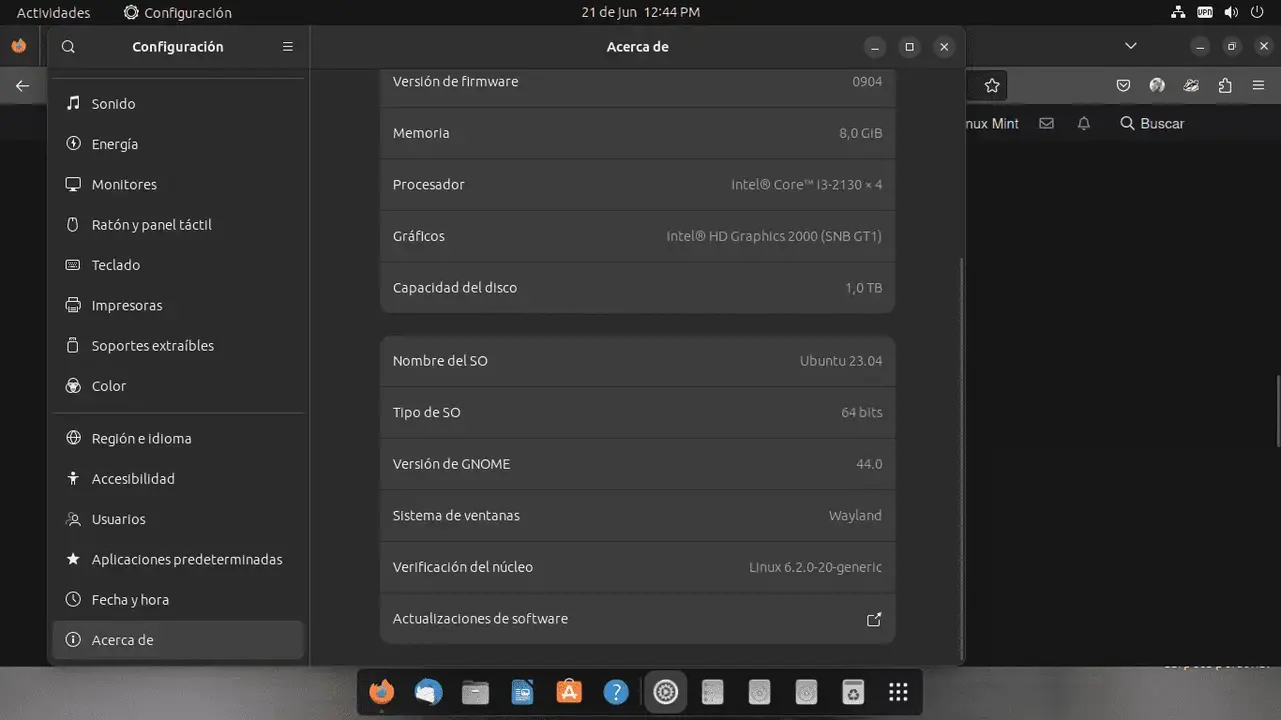Expand the Firefox list all tabs chevron

[1131, 46]
